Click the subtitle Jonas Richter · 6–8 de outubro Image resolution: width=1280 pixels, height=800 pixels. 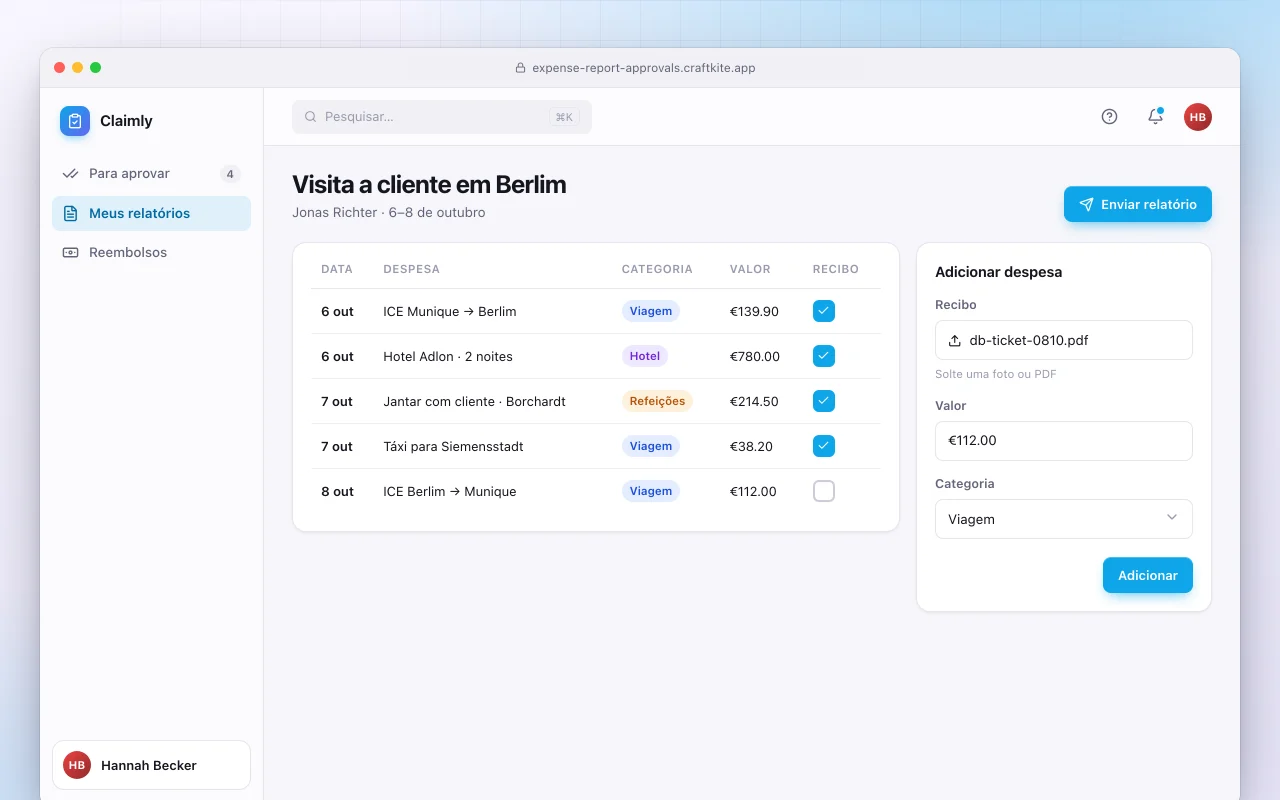[389, 212]
